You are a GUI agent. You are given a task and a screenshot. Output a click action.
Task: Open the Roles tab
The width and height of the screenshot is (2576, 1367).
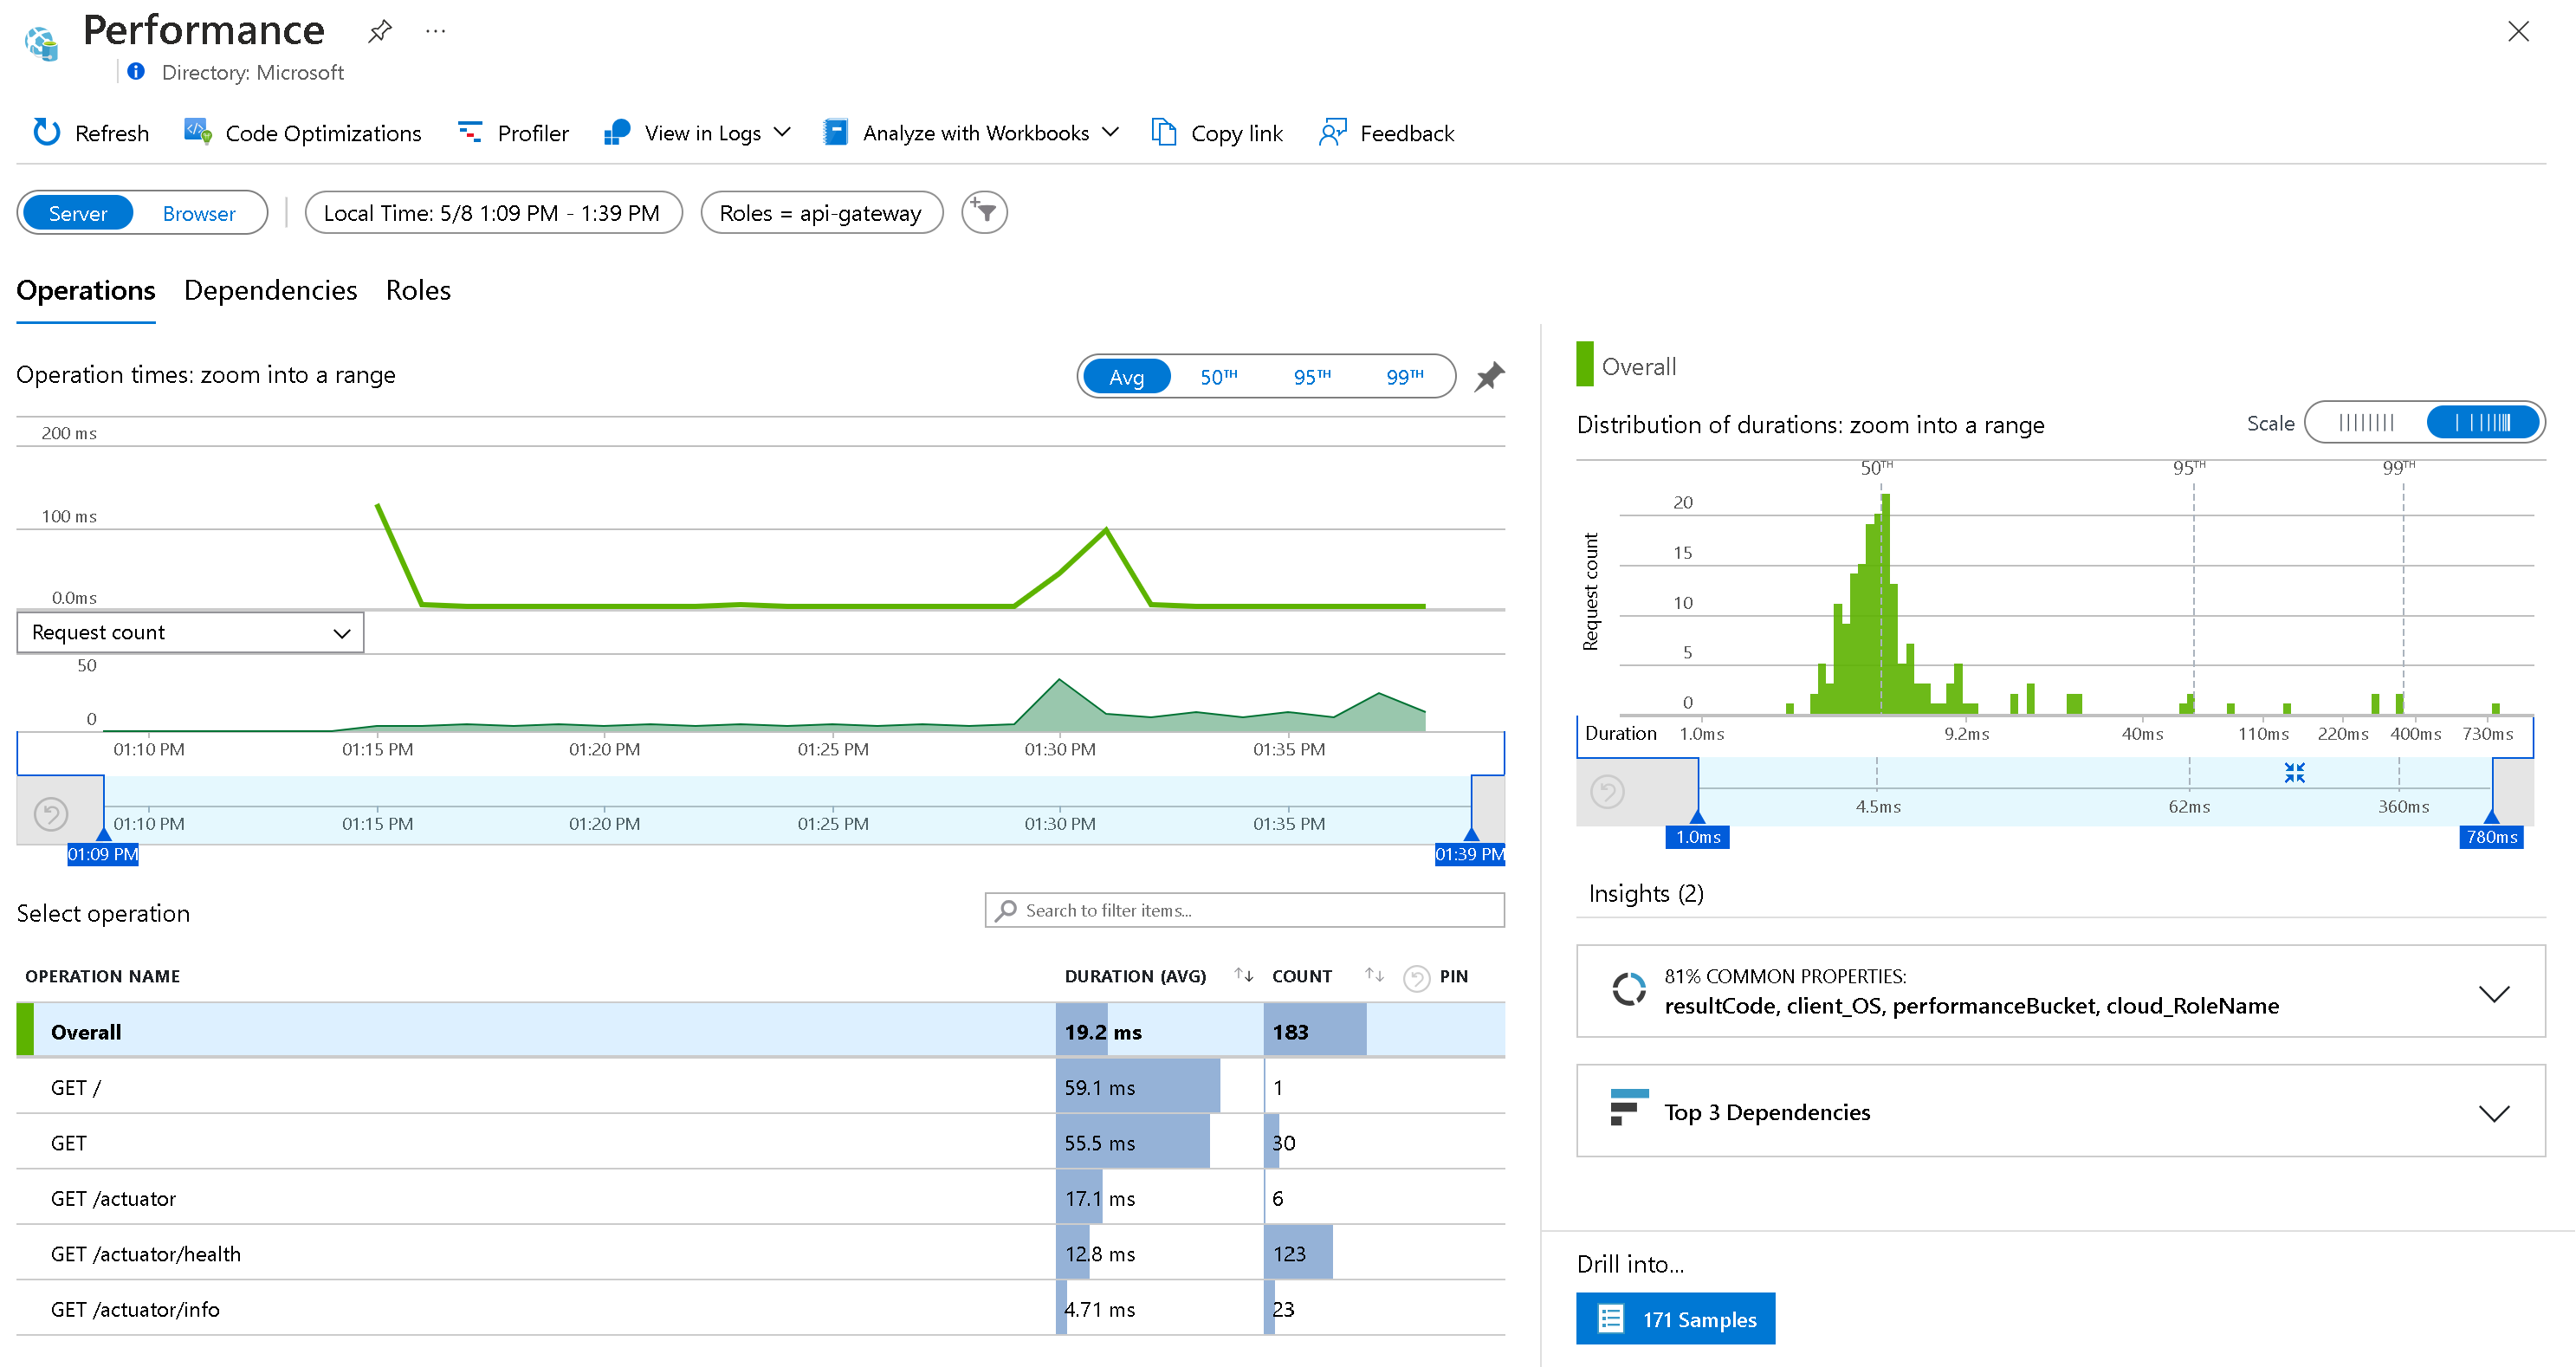coord(418,290)
